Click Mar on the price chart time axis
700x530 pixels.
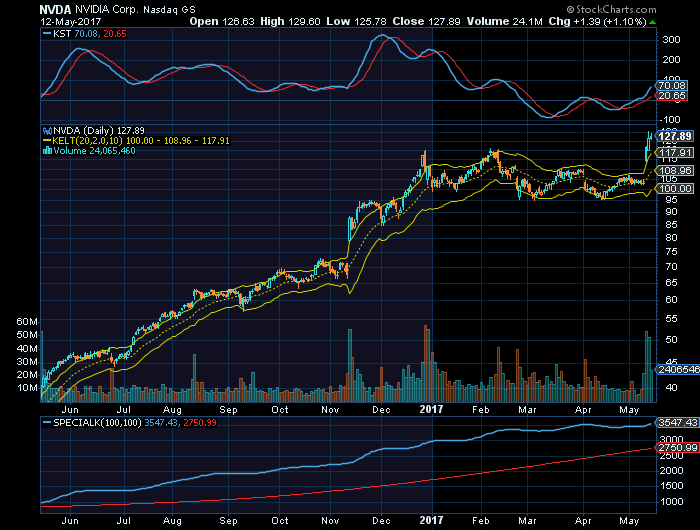point(527,410)
